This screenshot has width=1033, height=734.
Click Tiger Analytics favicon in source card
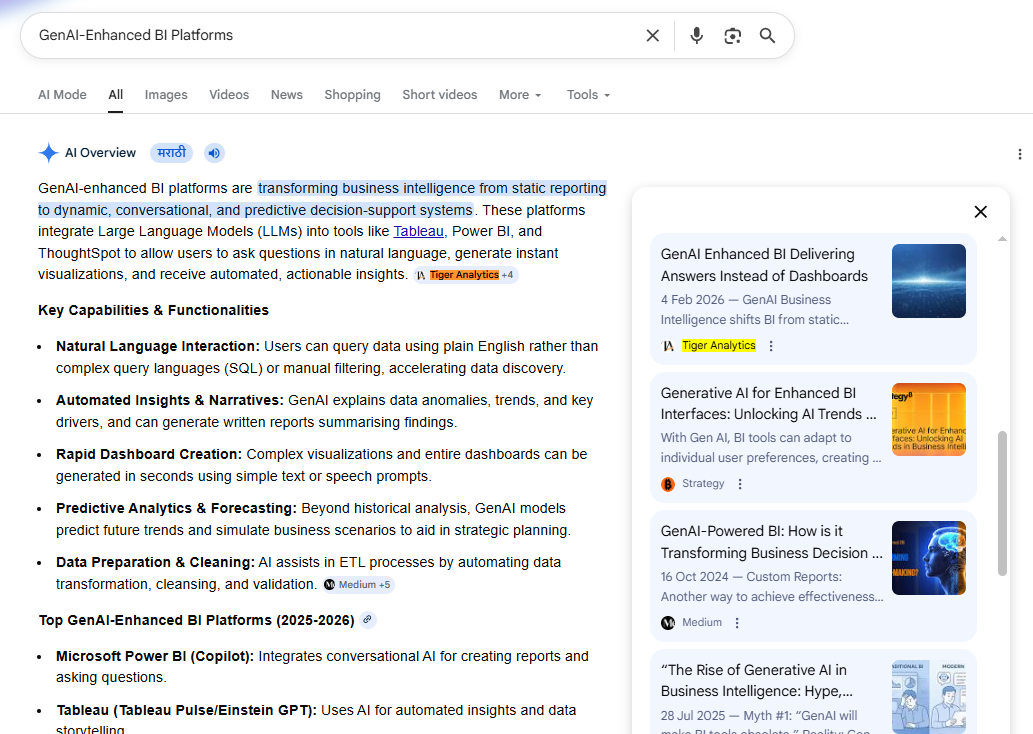coord(668,345)
